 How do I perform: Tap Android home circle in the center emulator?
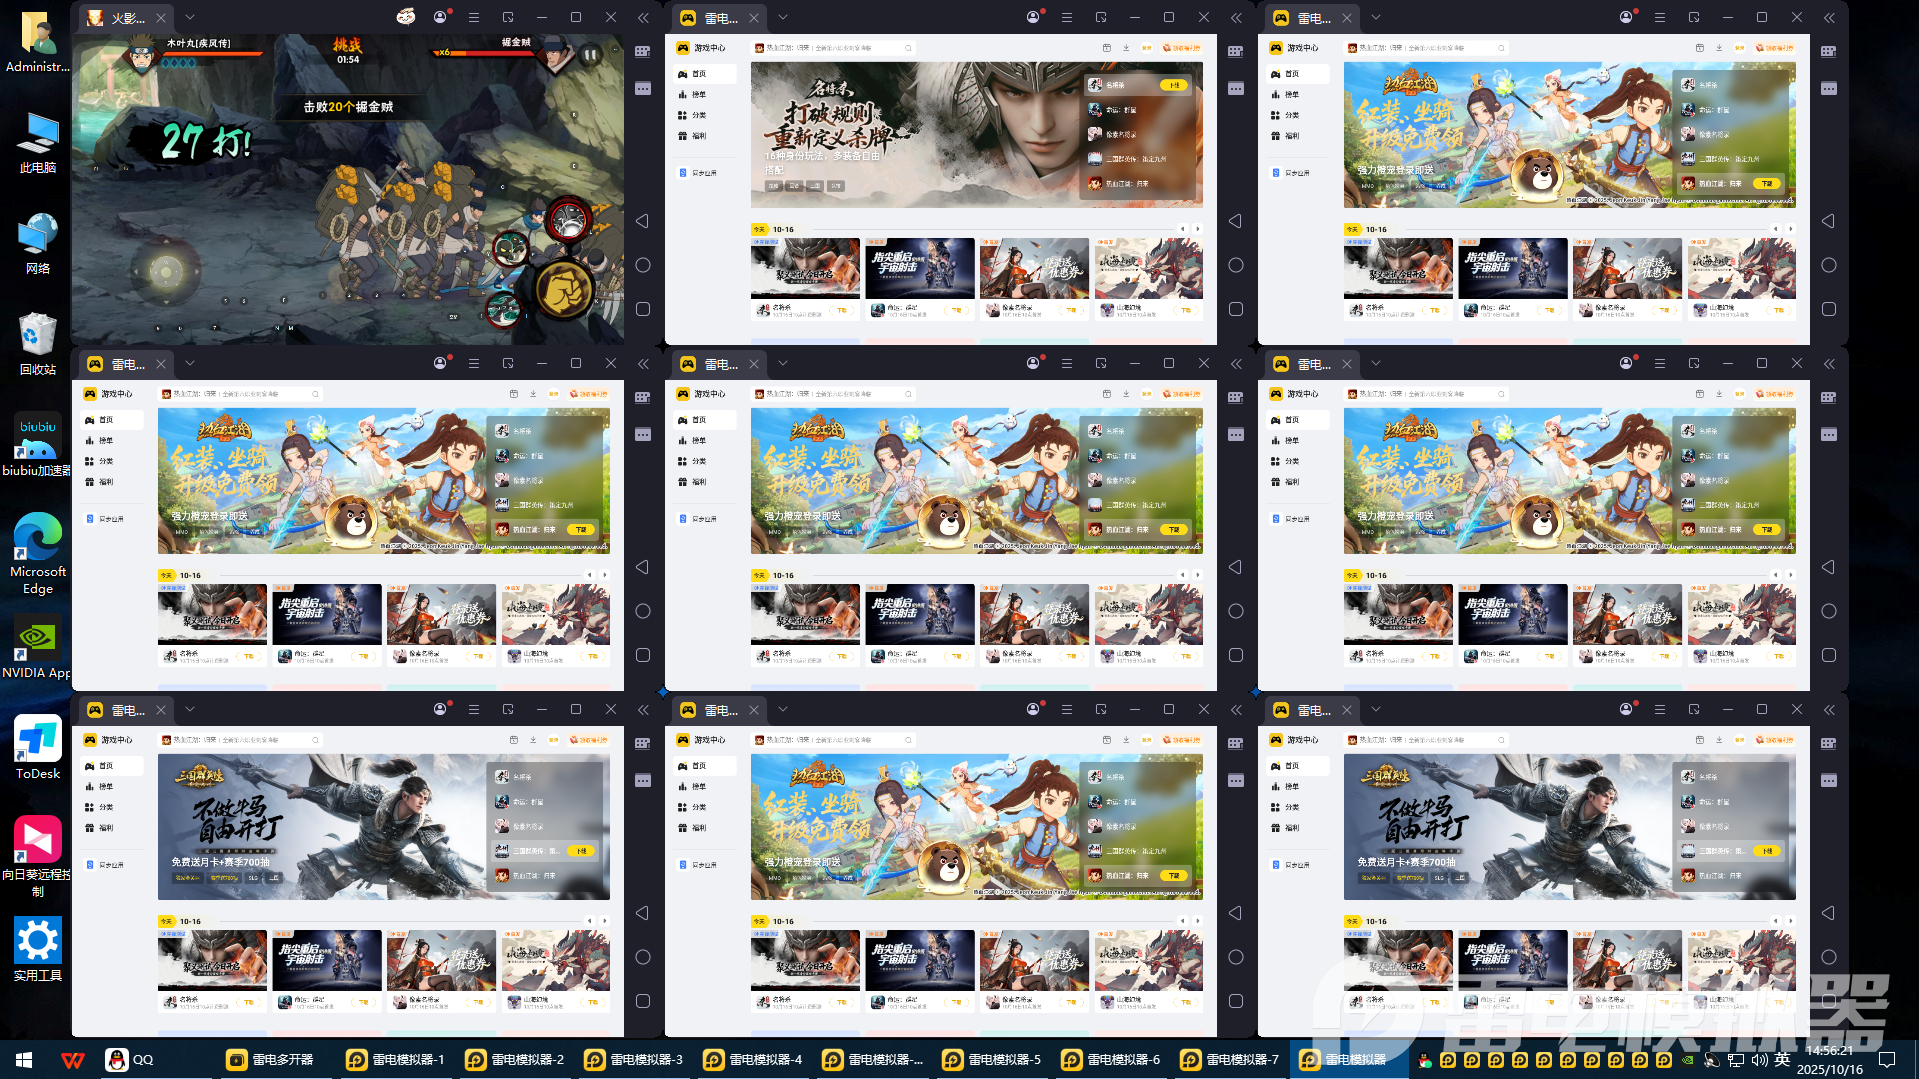(1236, 611)
